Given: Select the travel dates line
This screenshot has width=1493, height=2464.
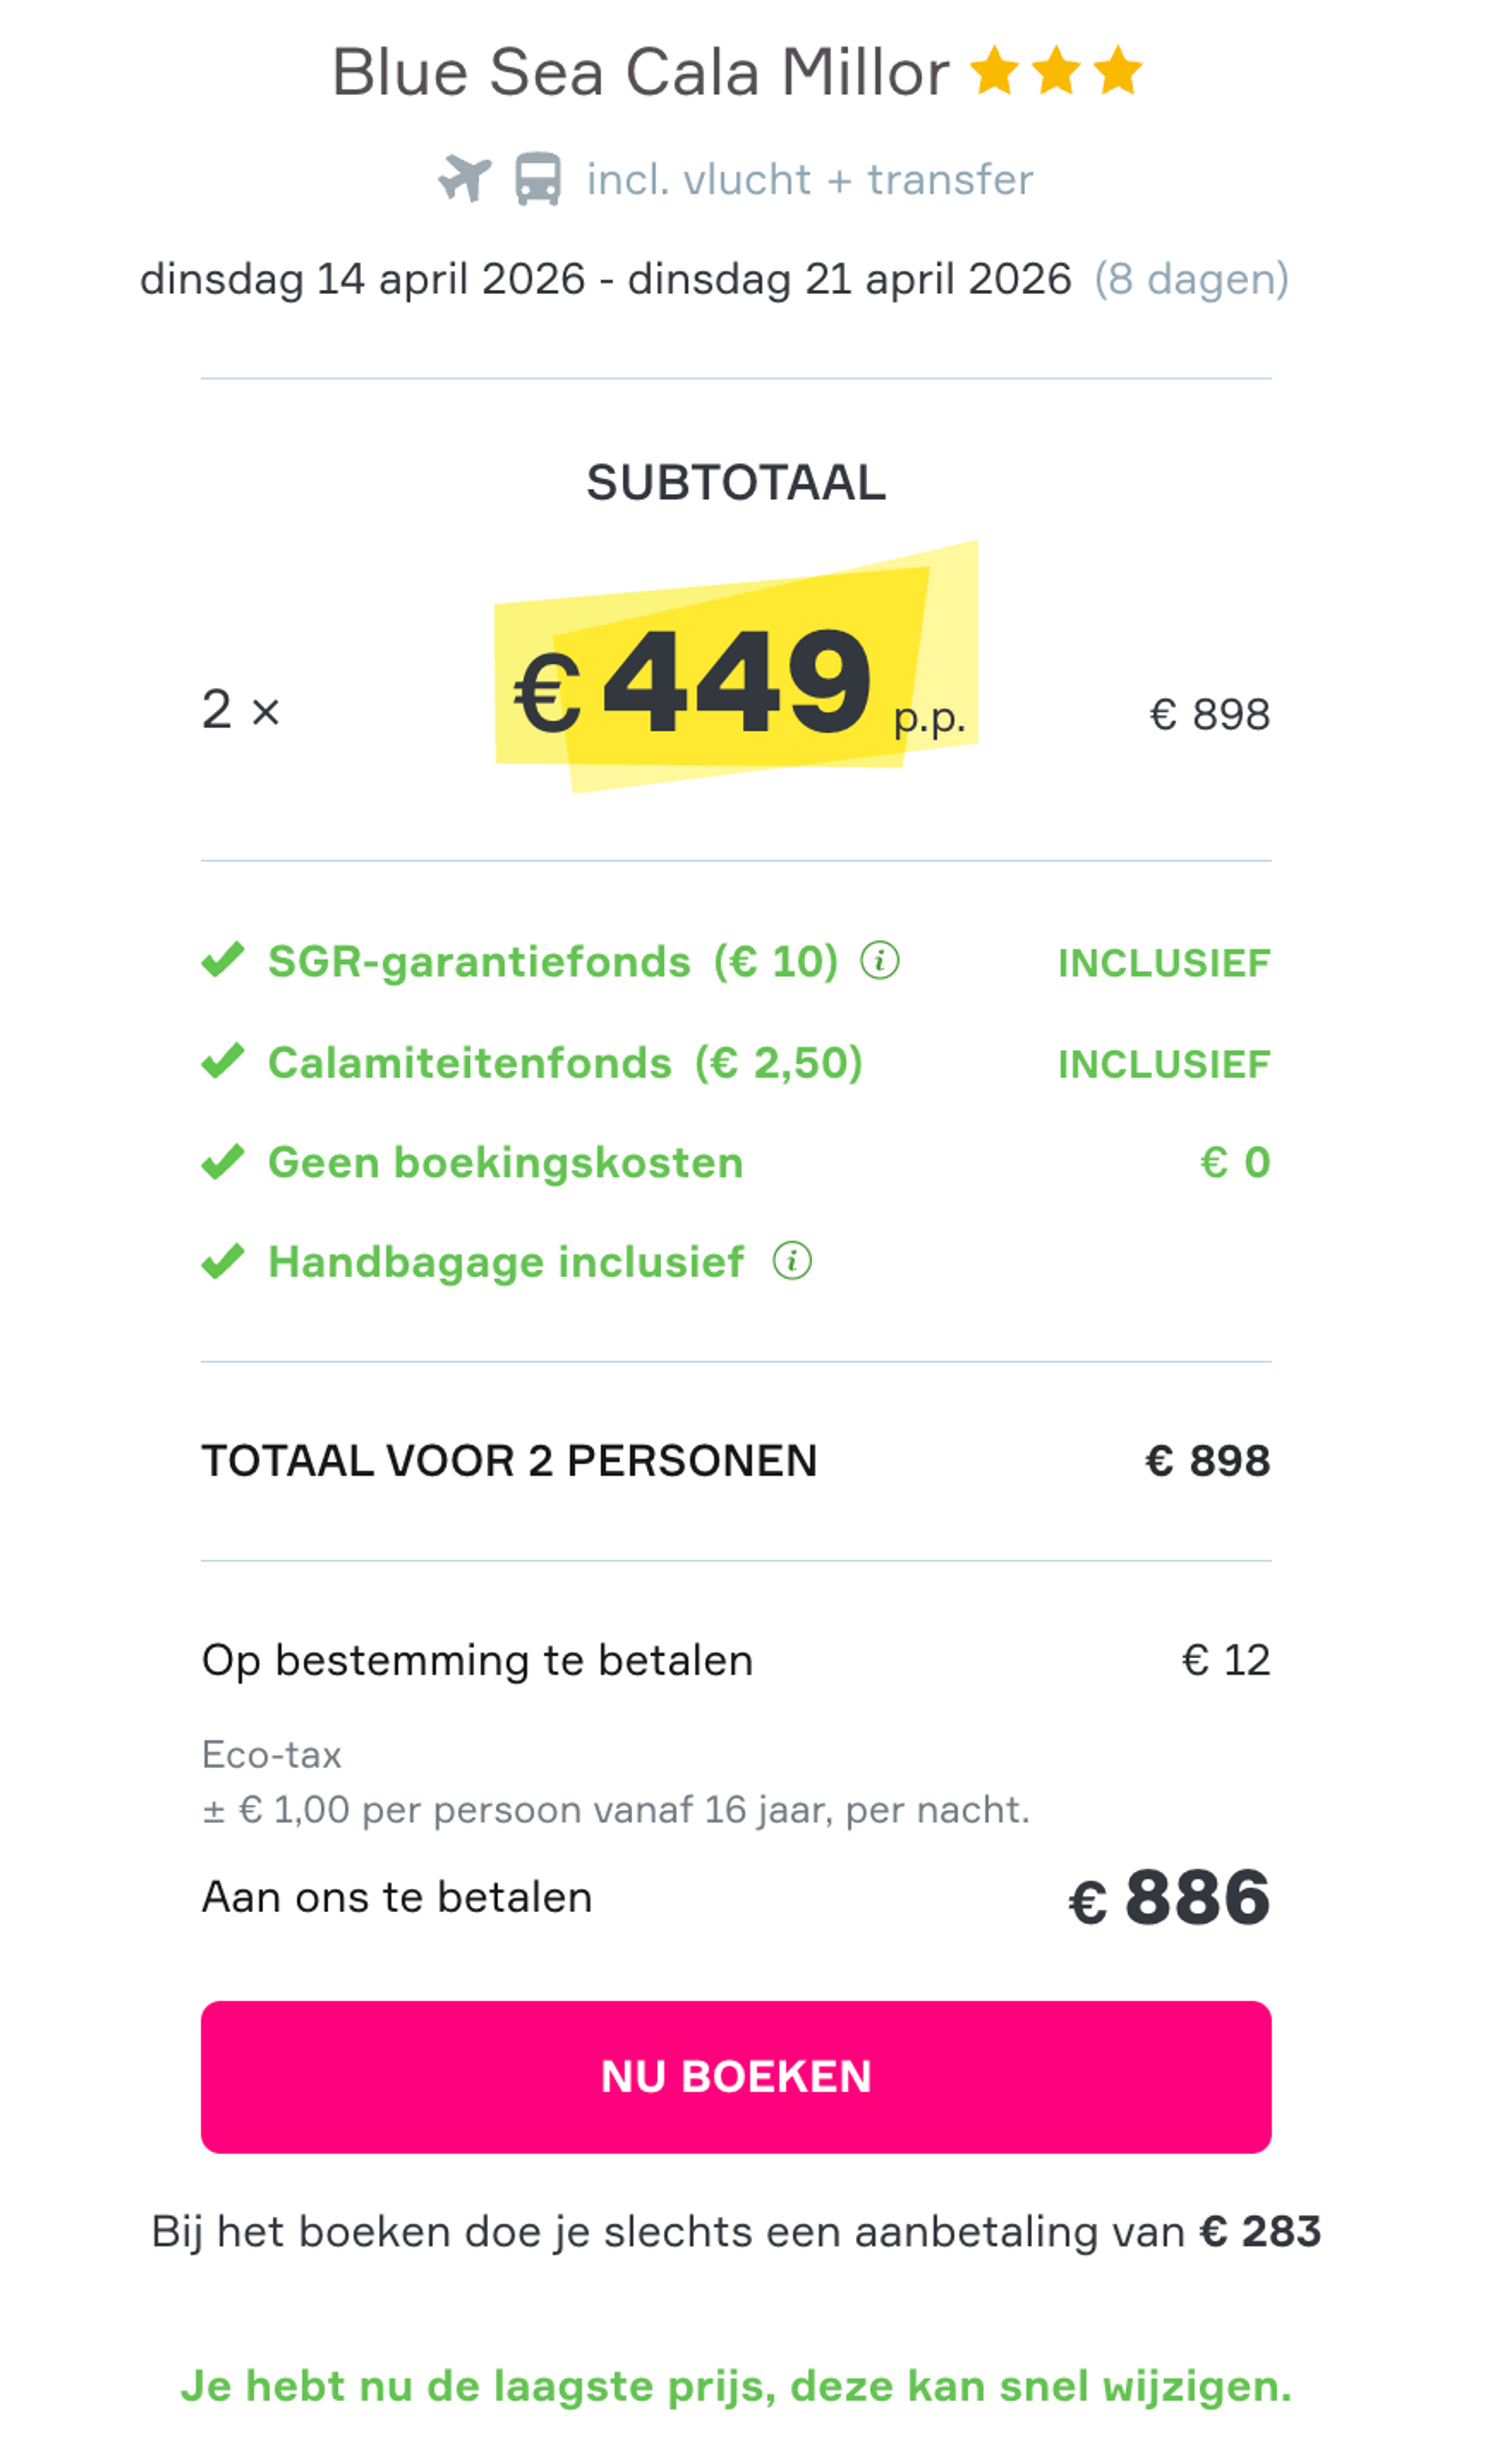Looking at the screenshot, I should [607, 279].
